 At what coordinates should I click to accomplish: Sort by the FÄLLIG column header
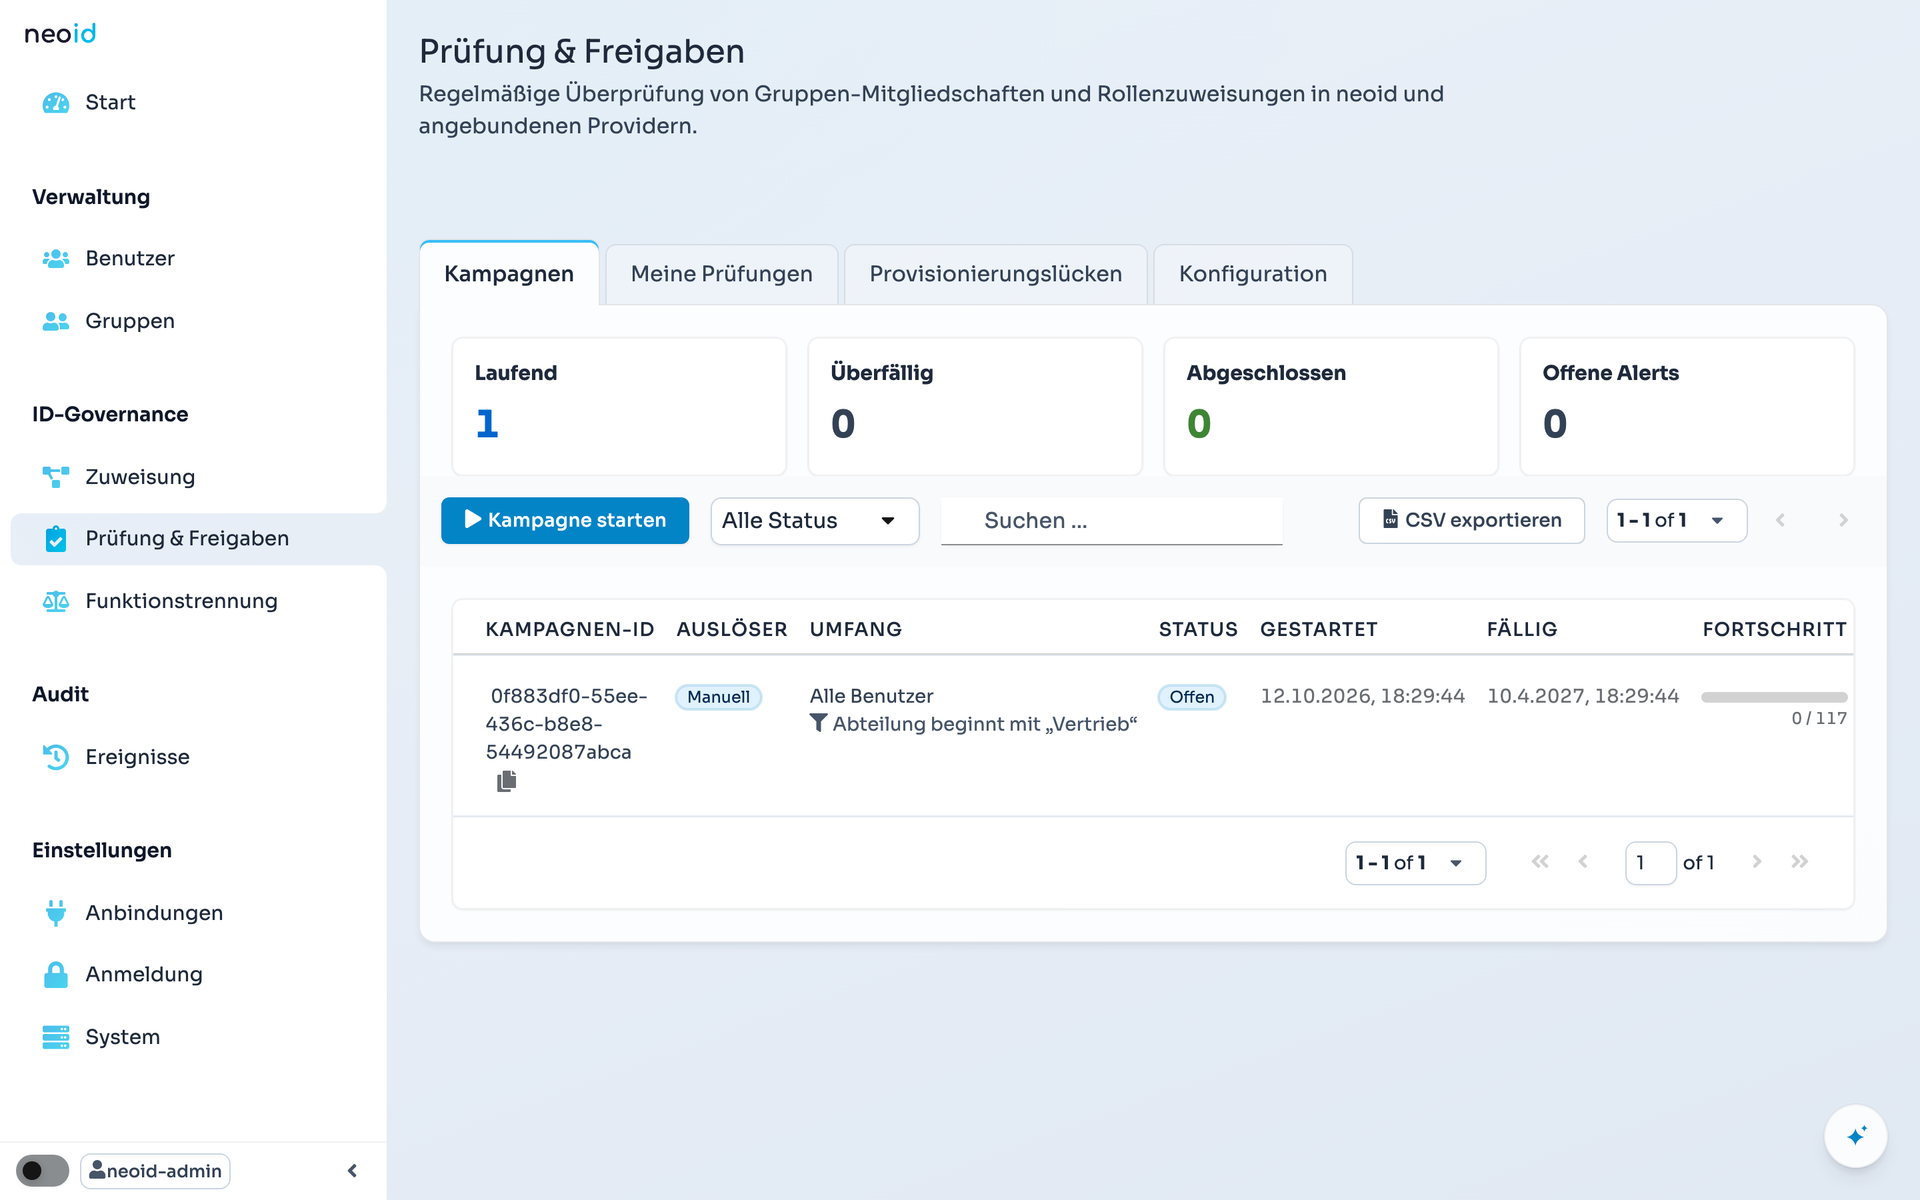pyautogui.click(x=1522, y=629)
